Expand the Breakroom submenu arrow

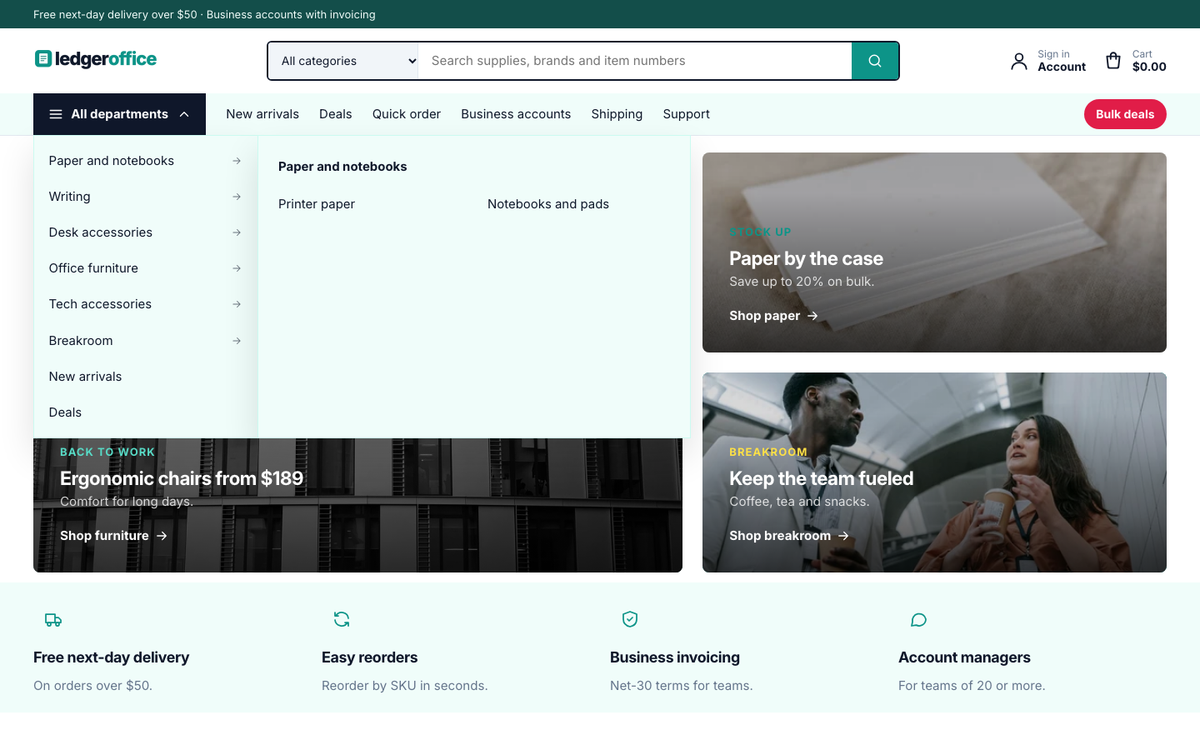point(236,341)
